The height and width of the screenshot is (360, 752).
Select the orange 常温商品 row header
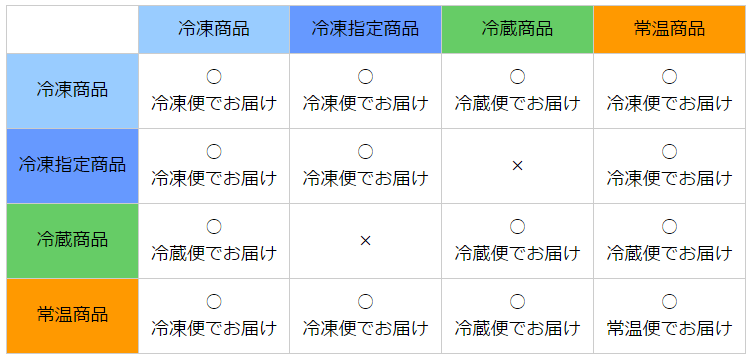pos(72,316)
